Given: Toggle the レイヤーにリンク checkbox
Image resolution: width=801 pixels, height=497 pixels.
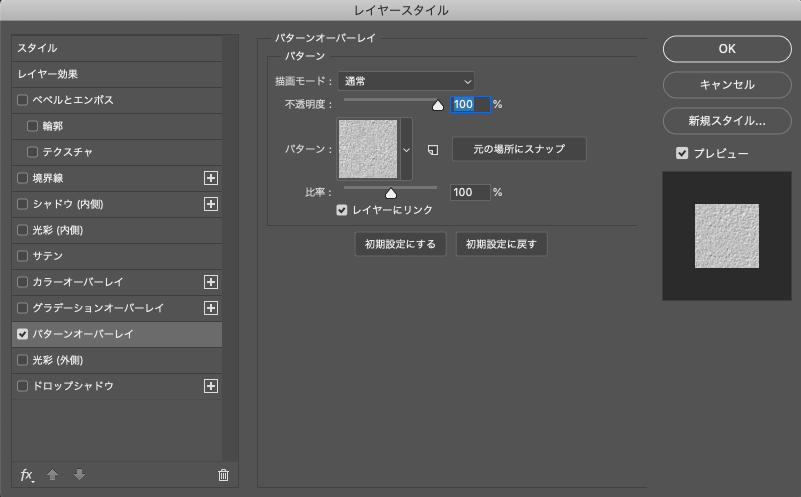Looking at the screenshot, I should (342, 210).
